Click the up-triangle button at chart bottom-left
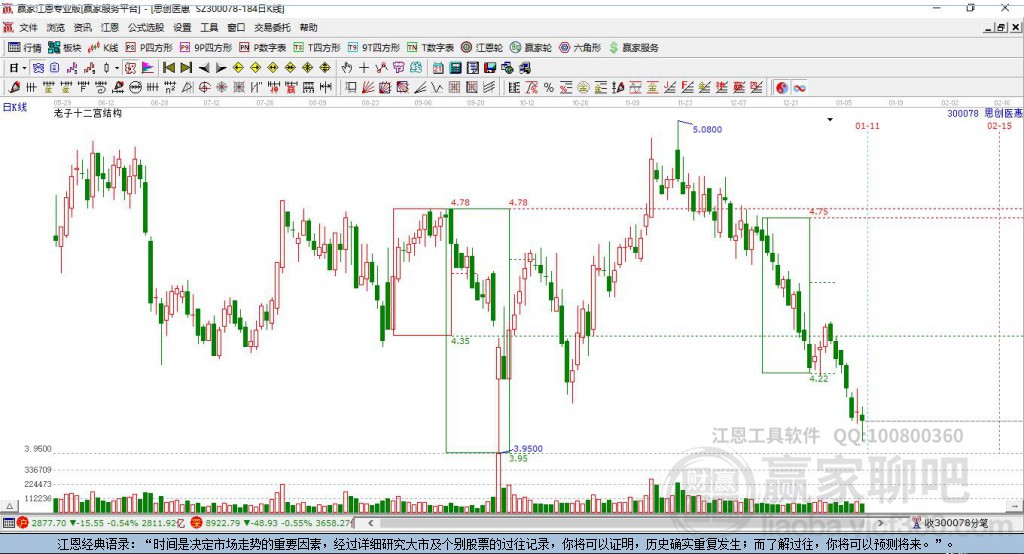This screenshot has height=554, width=1024. click(x=9, y=506)
